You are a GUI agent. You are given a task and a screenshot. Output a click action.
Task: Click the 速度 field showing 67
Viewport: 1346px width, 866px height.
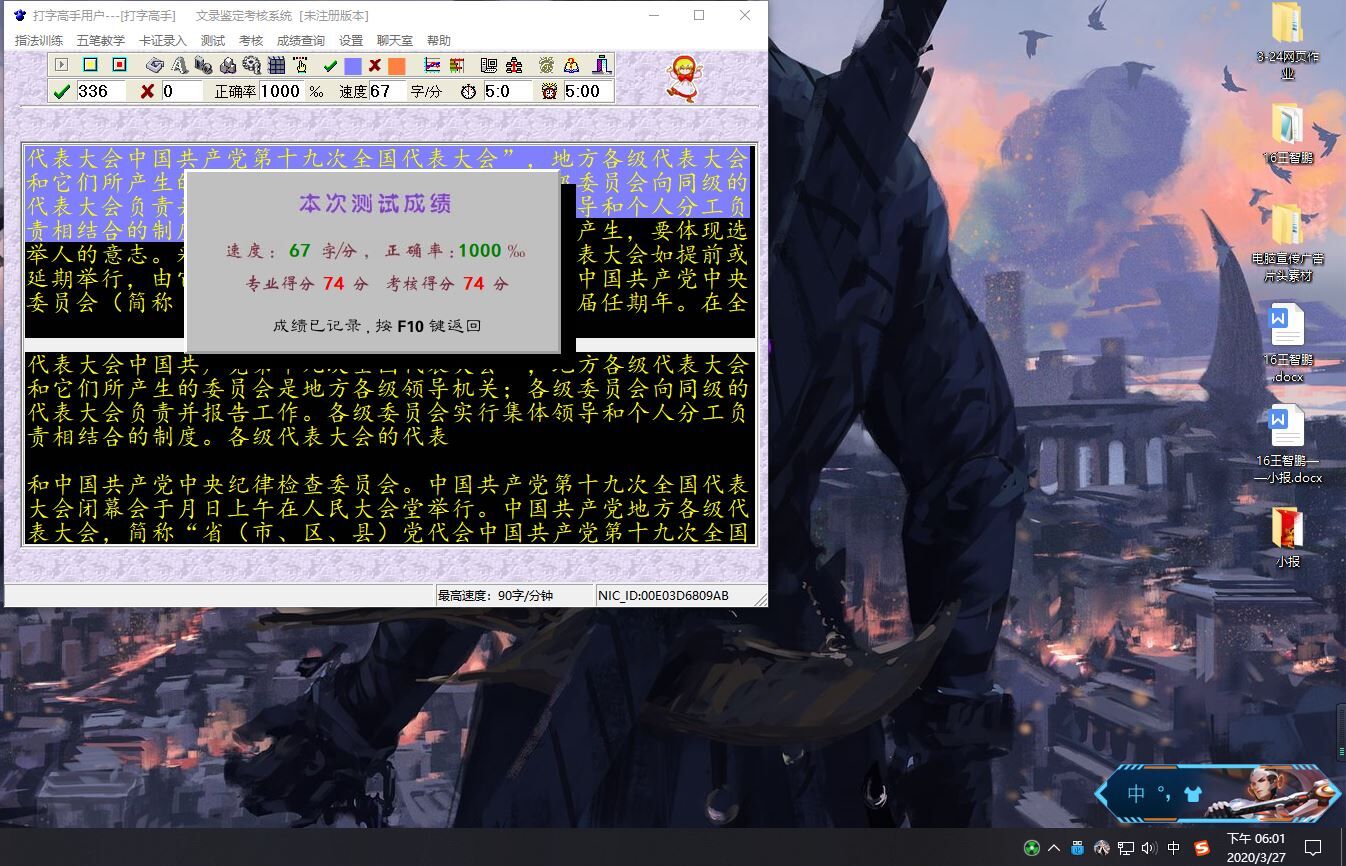point(387,91)
